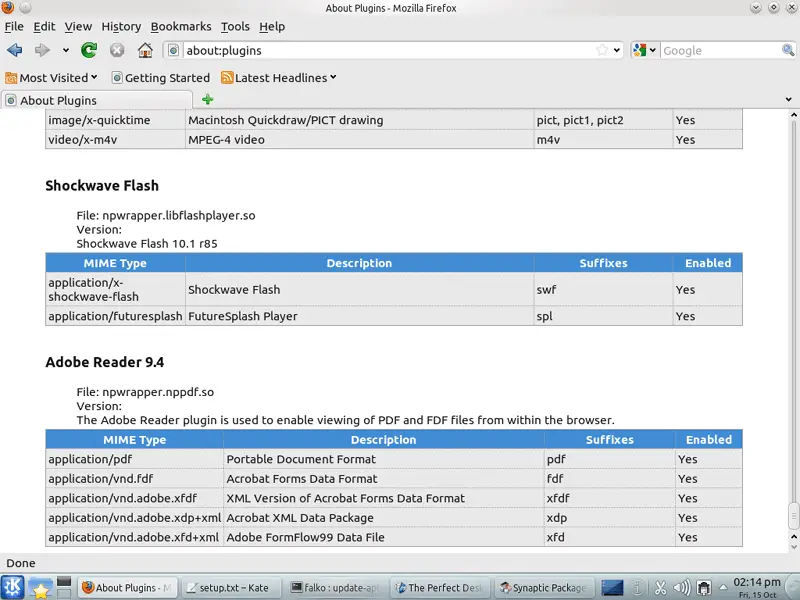The width and height of the screenshot is (800, 600).
Task: Click the blue screen tray icon
Action: pos(612,588)
